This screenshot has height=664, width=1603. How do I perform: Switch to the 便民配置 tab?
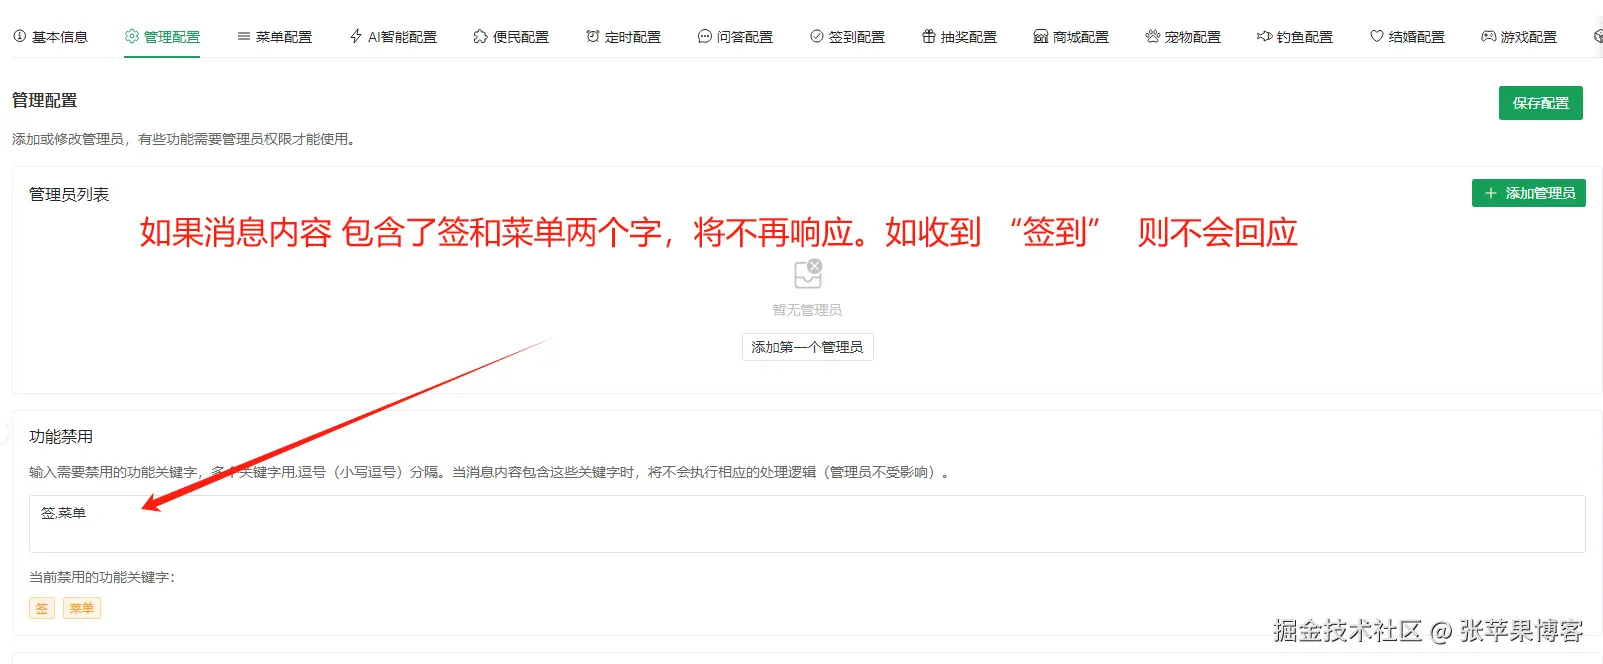(x=511, y=37)
